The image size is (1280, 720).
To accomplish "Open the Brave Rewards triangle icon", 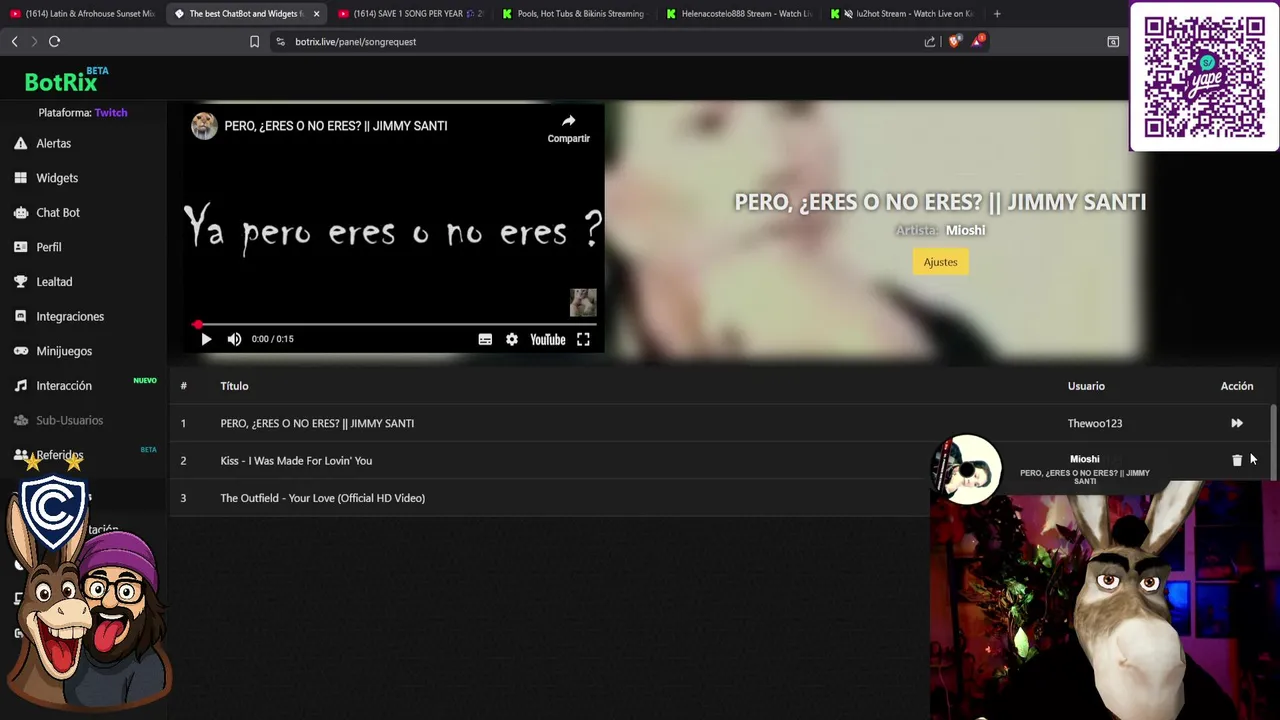I will pyautogui.click(x=978, y=41).
